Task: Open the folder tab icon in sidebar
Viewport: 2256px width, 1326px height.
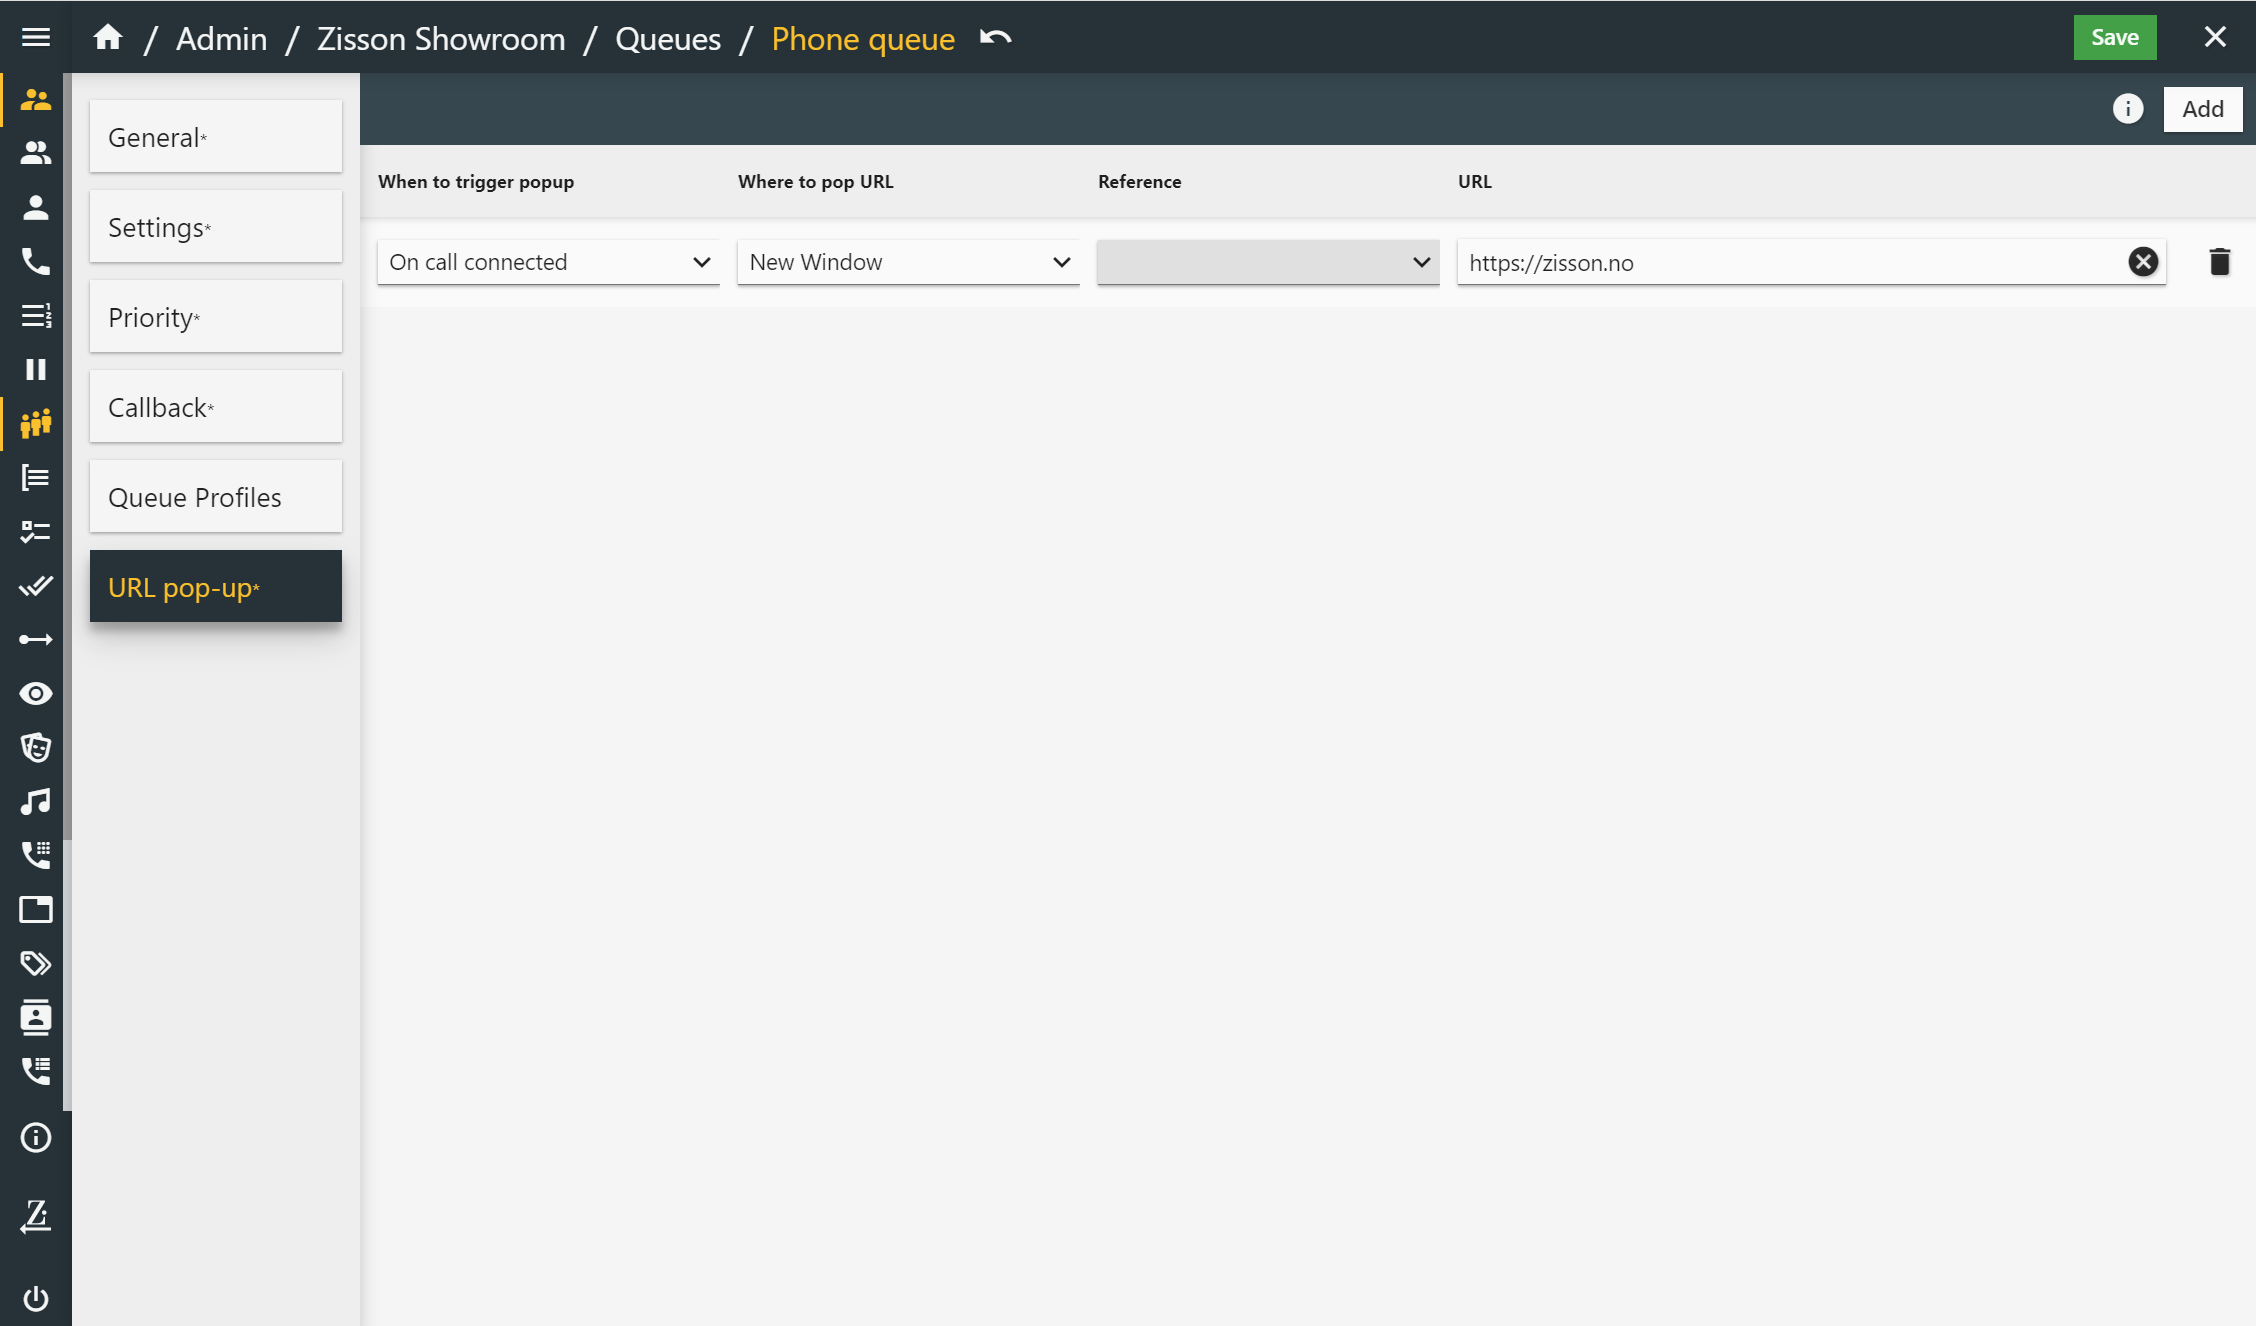Action: click(36, 909)
